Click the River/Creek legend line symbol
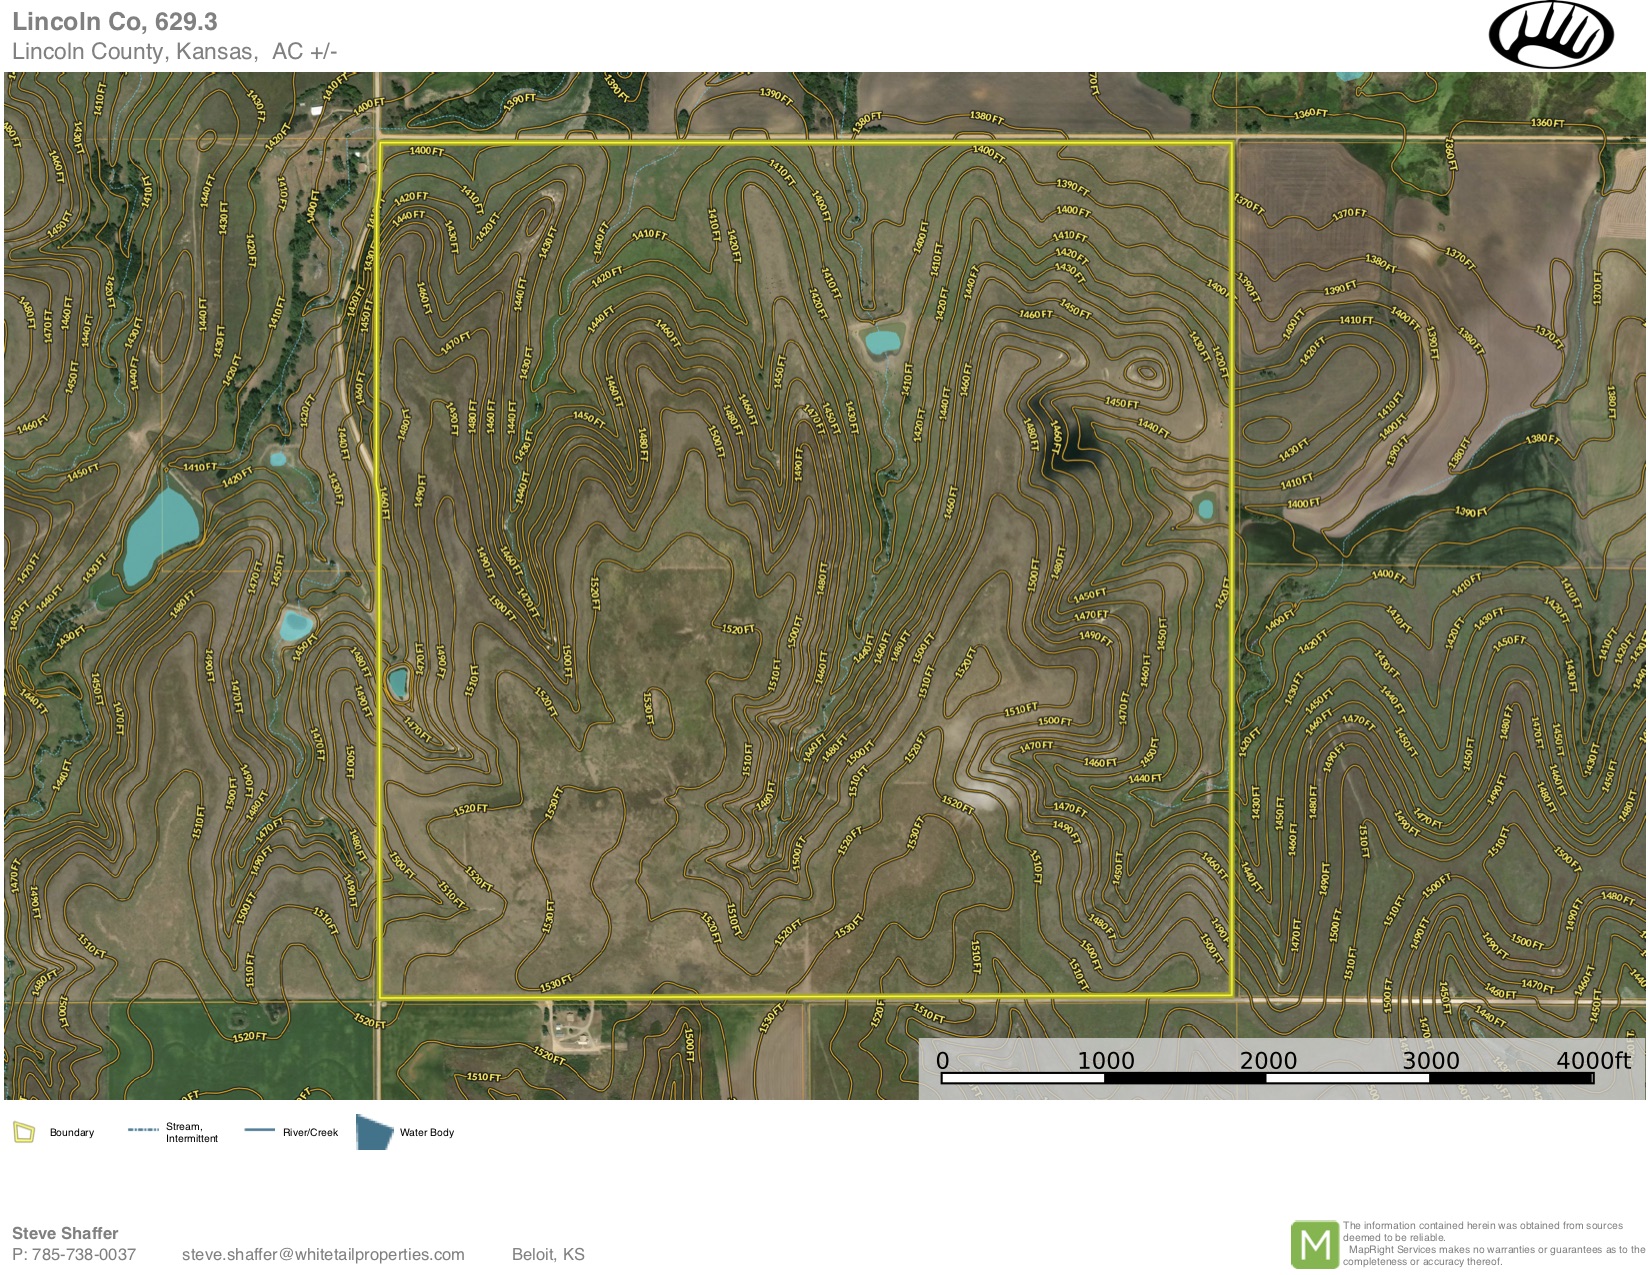Screen dimensions: 1650x1275 point(259,1130)
